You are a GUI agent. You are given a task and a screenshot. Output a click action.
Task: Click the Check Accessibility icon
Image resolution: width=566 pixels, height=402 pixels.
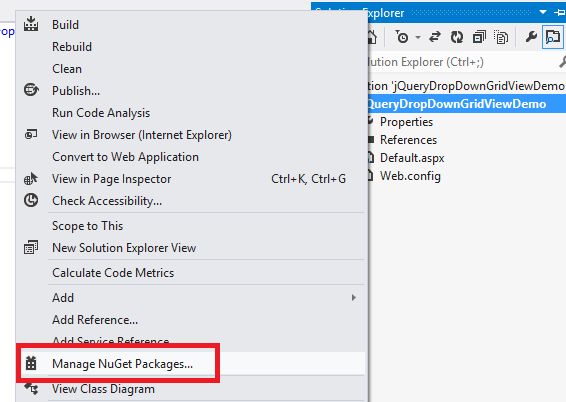[x=31, y=200]
